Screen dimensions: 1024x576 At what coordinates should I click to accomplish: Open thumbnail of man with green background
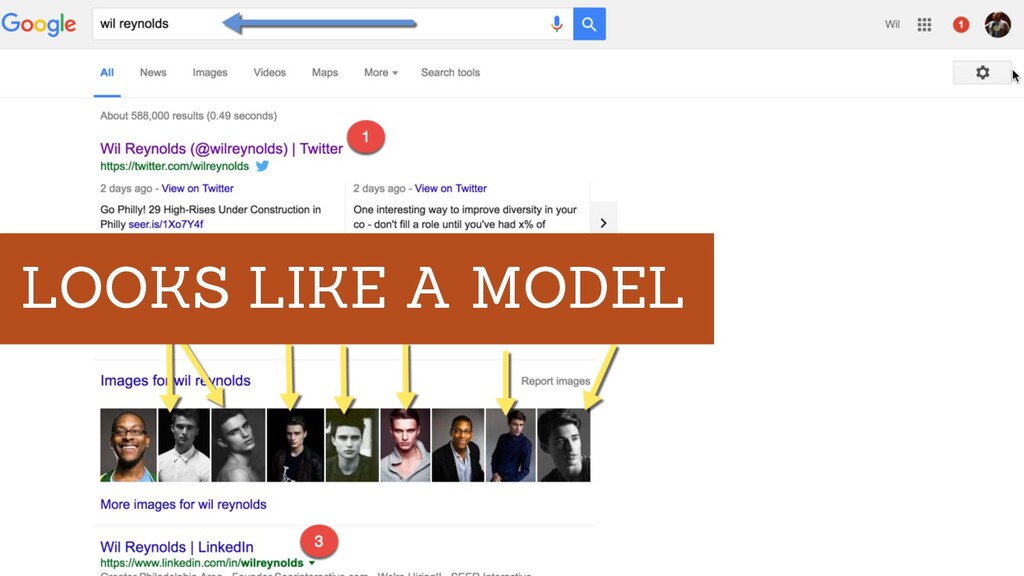352,445
